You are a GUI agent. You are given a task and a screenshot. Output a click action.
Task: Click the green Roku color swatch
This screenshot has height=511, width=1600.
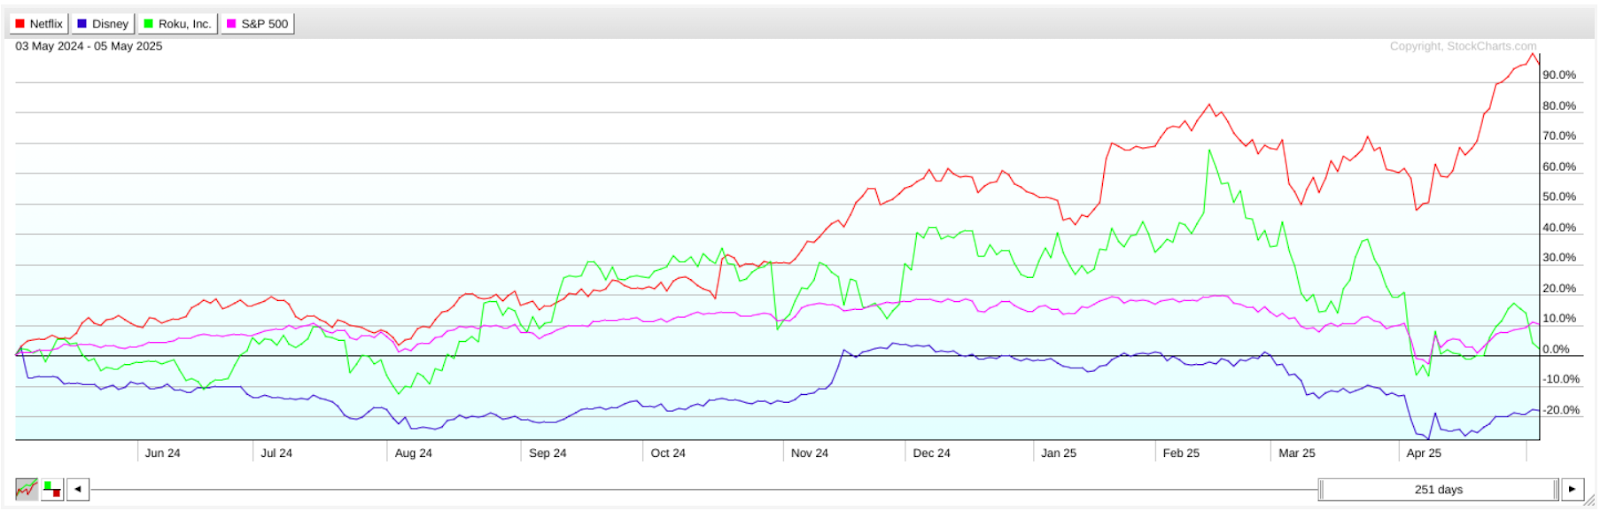pos(149,23)
